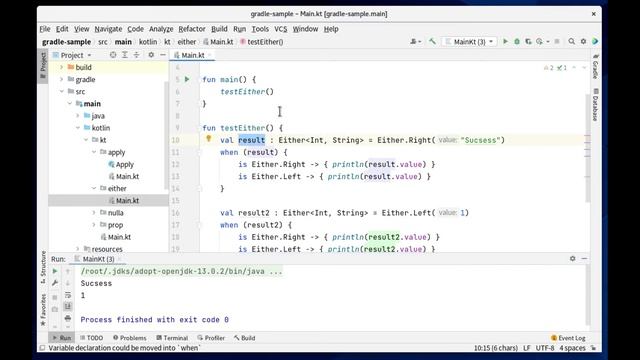Open the Project view type dropdown
The image size is (640, 360).
(72, 55)
